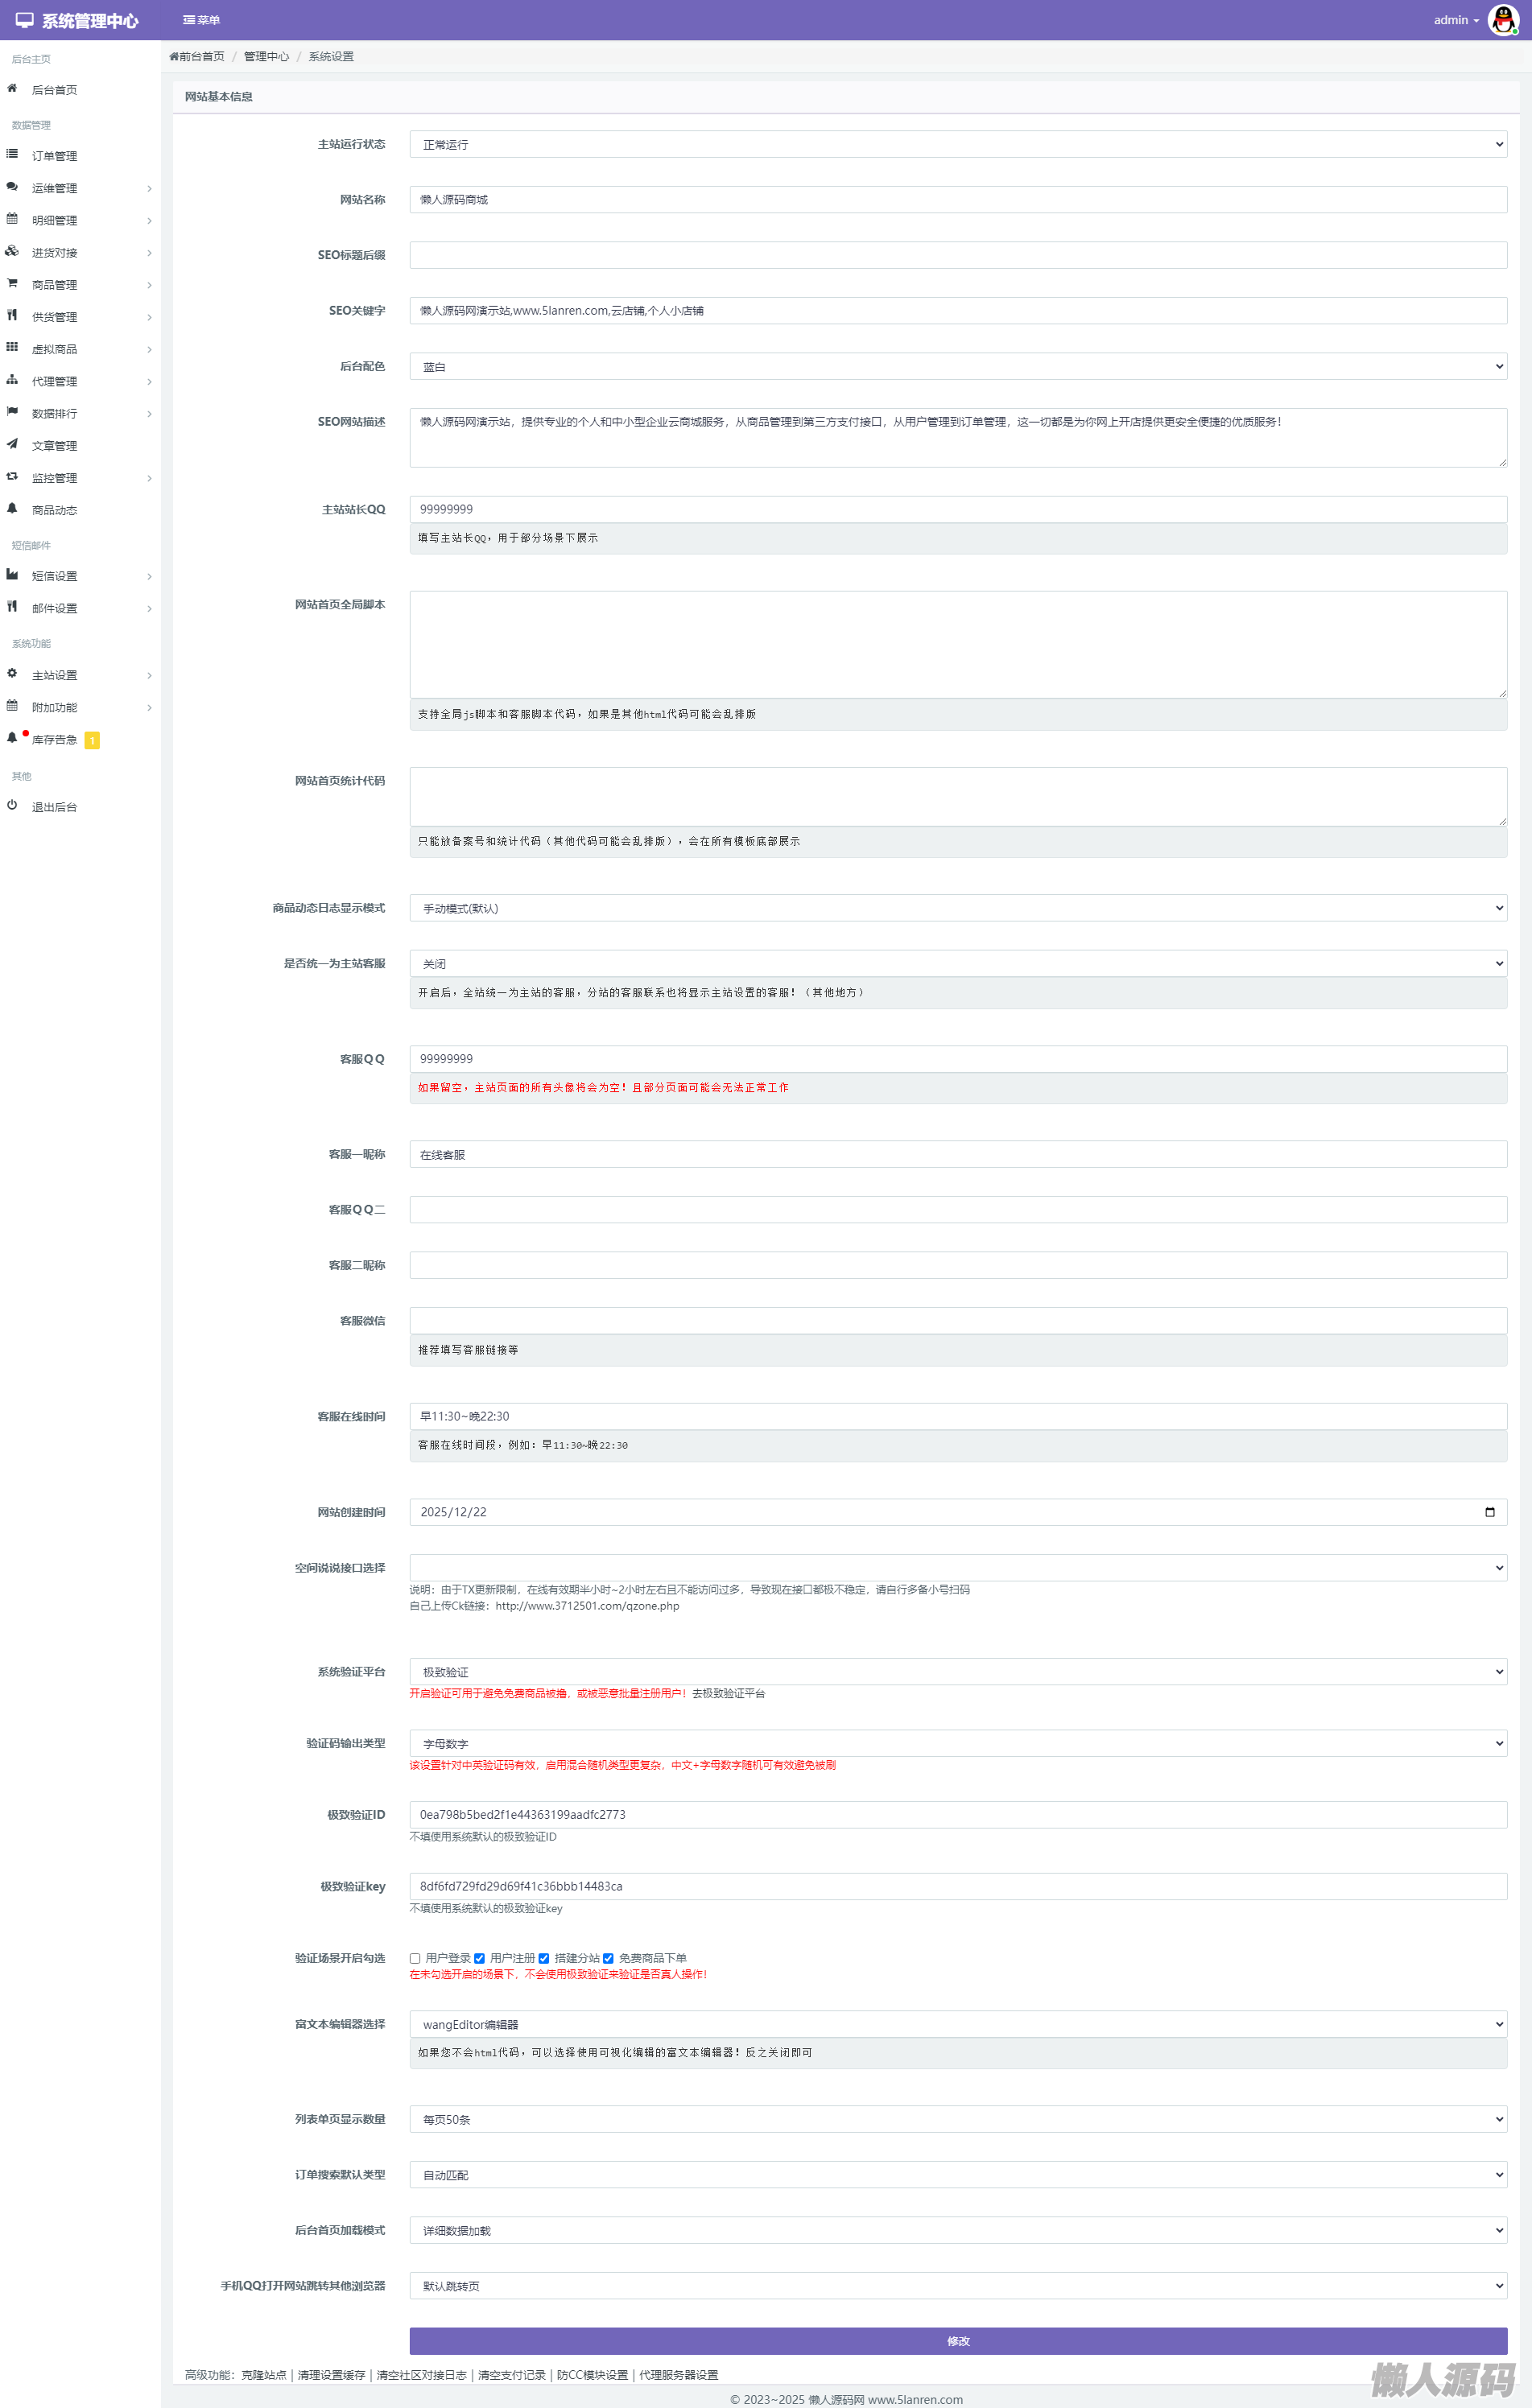Focus the 极致验证ID input field
The image size is (1532, 2408).
pos(958,1814)
